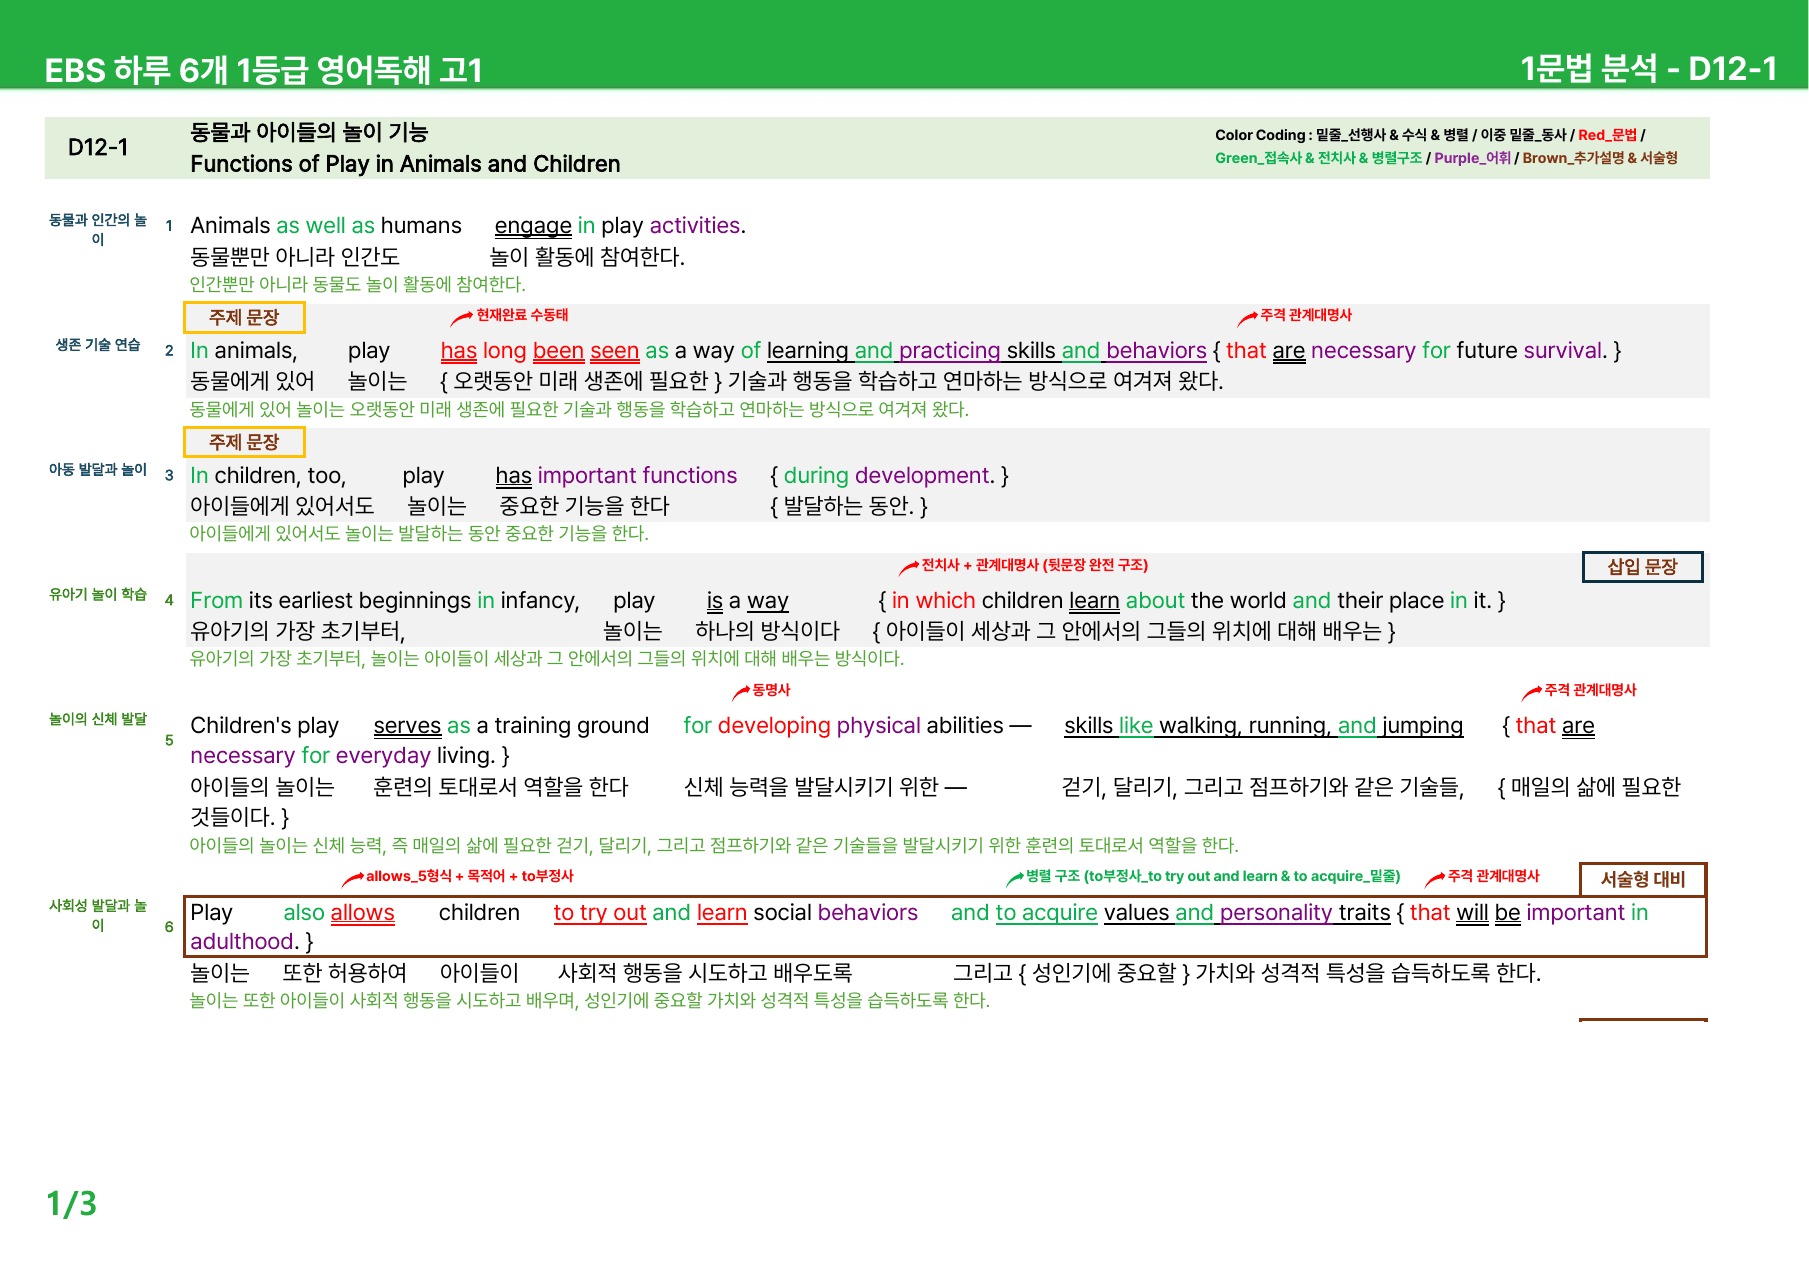1809x1279 pixels.
Task: Click 'walking, running, and jumping' in sentence 5
Action: 1310,726
